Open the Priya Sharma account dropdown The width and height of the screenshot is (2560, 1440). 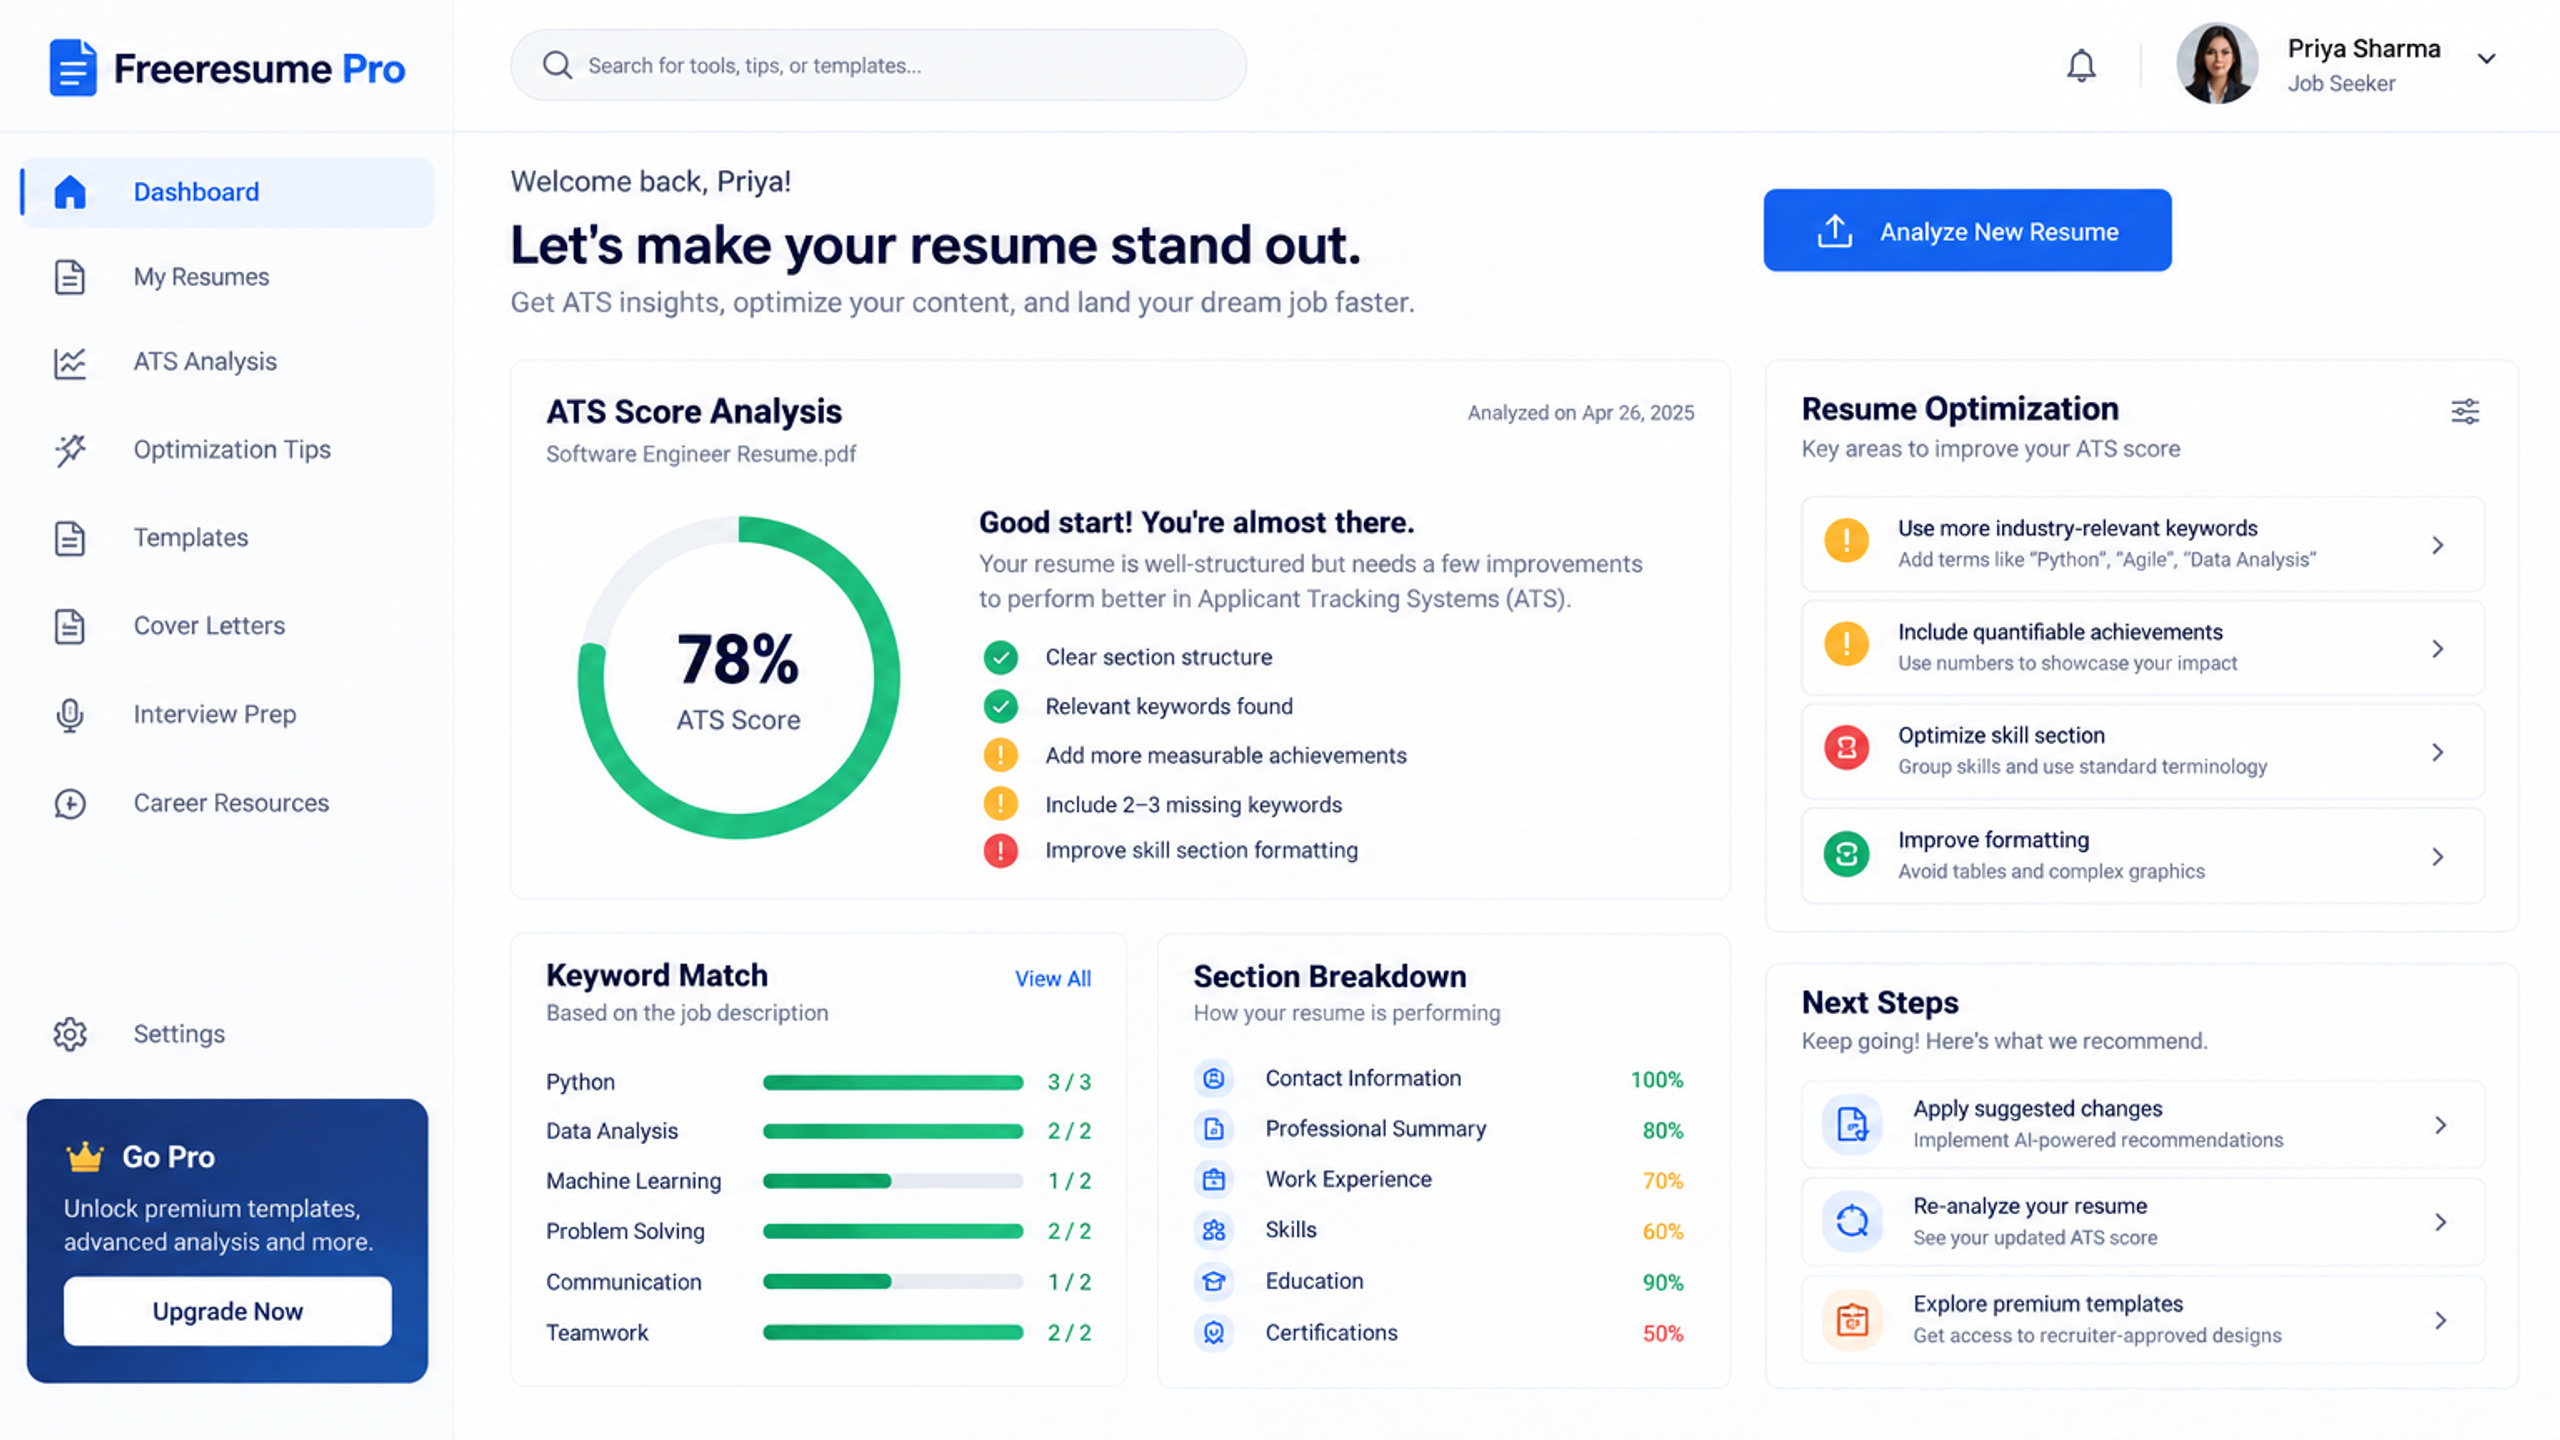2486,59
